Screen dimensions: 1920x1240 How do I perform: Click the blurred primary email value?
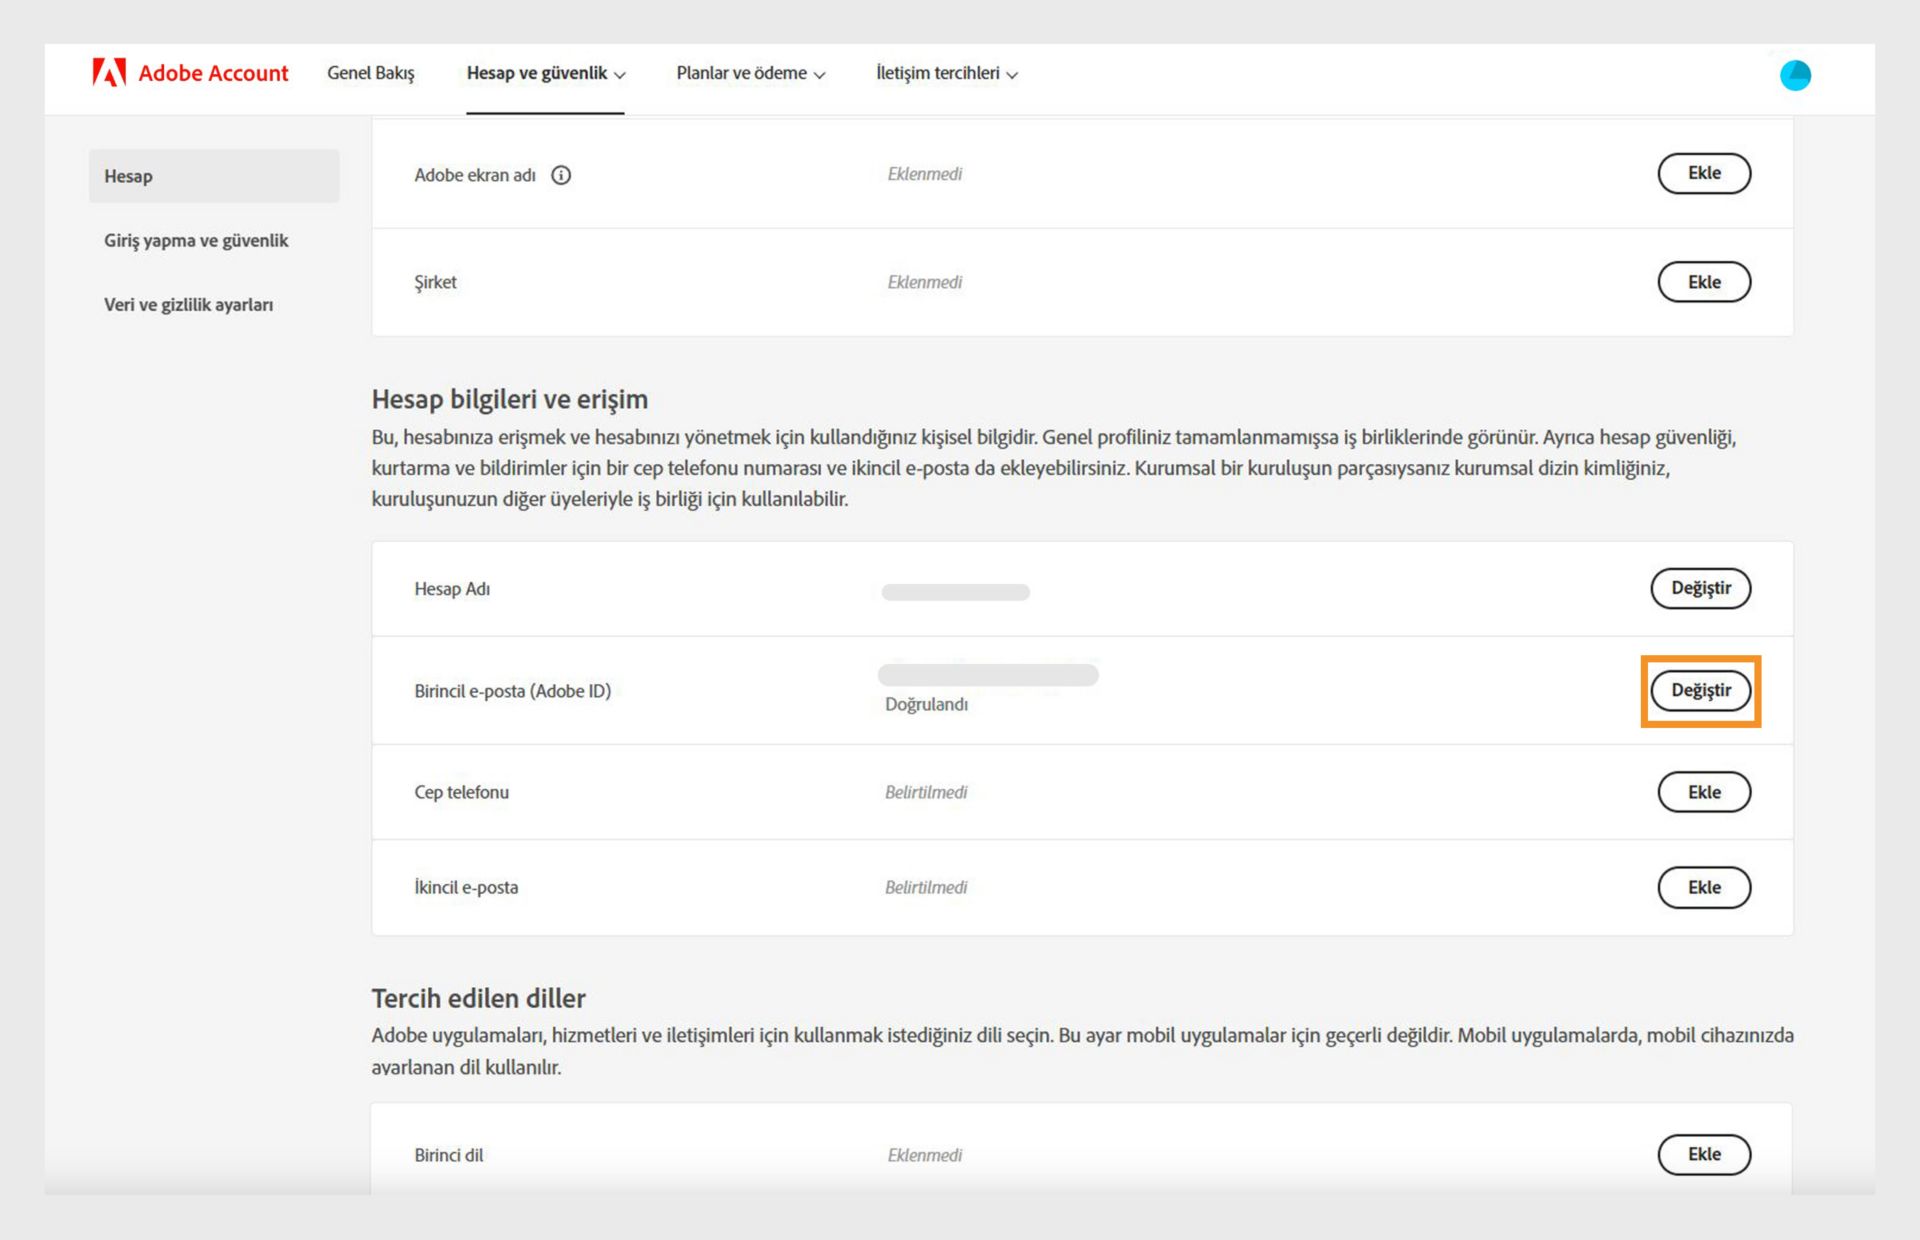988,675
